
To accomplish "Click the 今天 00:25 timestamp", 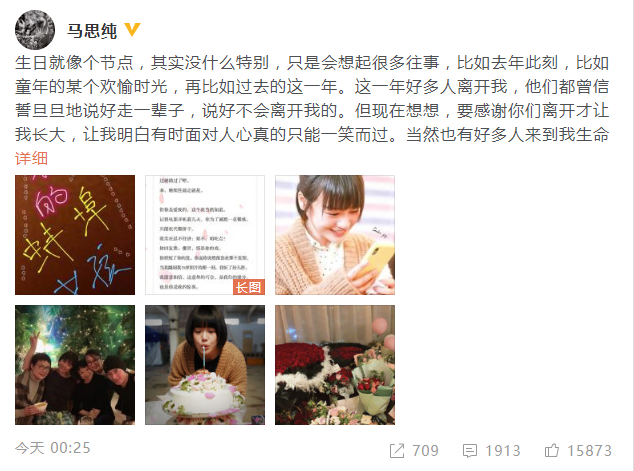I will coord(53,448).
